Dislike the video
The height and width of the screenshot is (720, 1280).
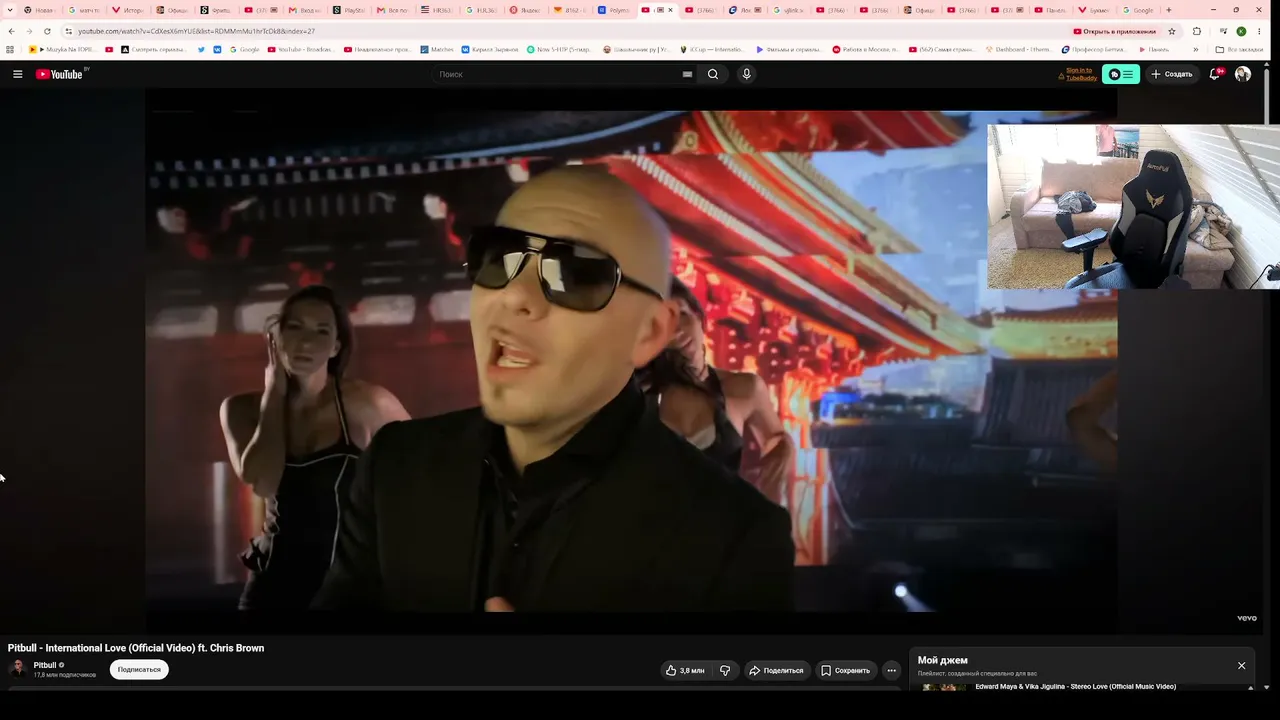pos(725,670)
